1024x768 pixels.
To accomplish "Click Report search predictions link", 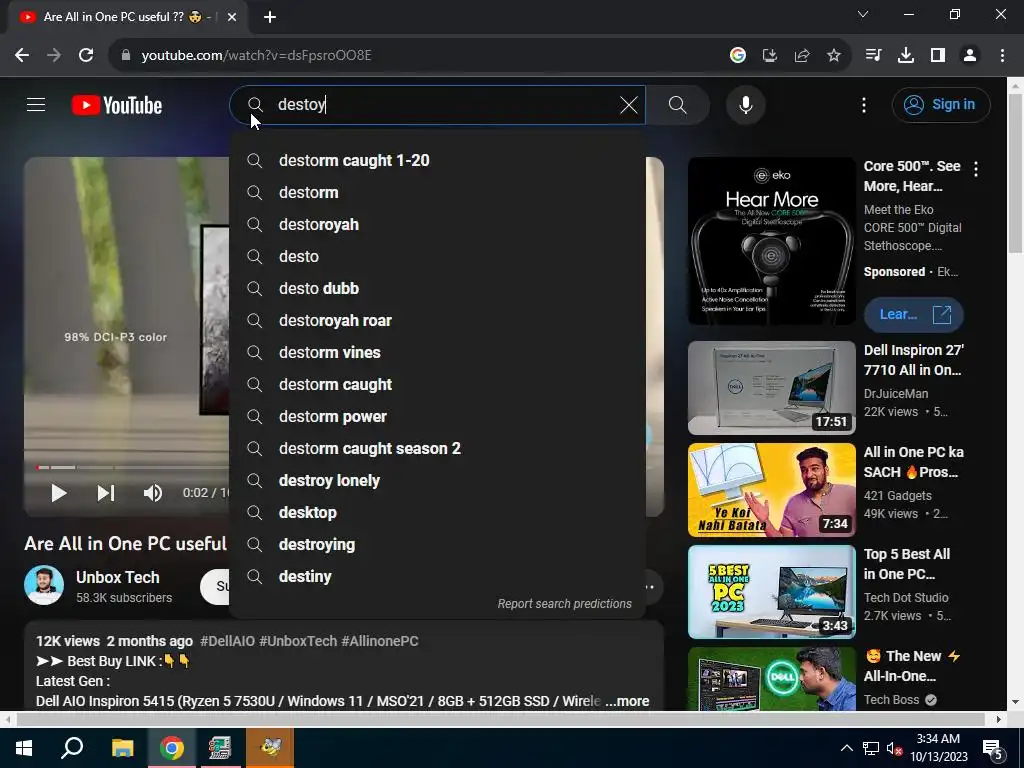I will point(564,603).
